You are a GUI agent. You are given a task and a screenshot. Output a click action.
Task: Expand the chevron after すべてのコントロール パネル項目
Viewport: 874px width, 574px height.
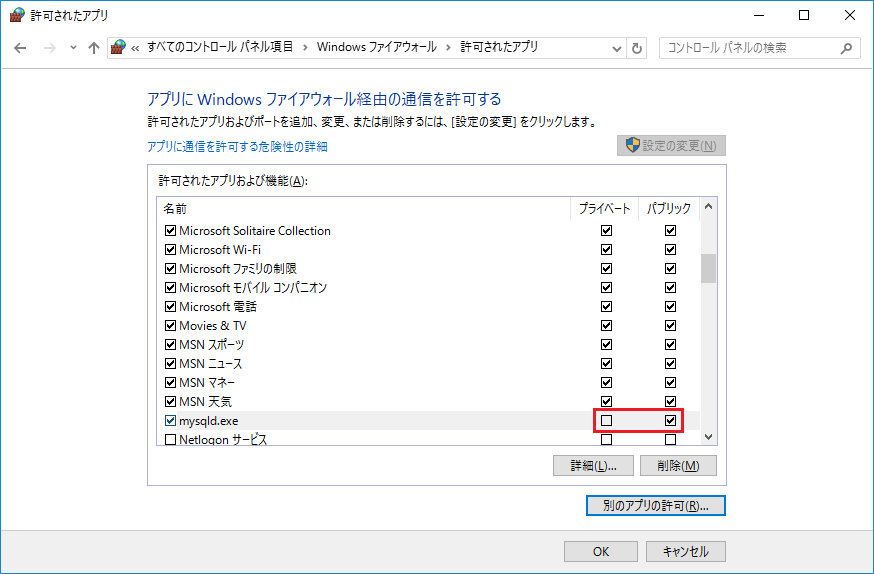[305, 48]
